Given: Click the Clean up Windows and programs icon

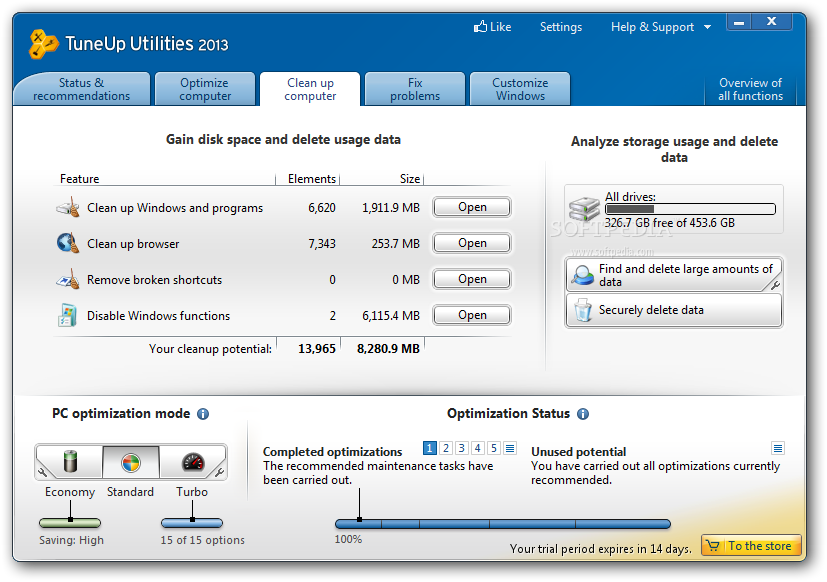Looking at the screenshot, I should tap(68, 207).
